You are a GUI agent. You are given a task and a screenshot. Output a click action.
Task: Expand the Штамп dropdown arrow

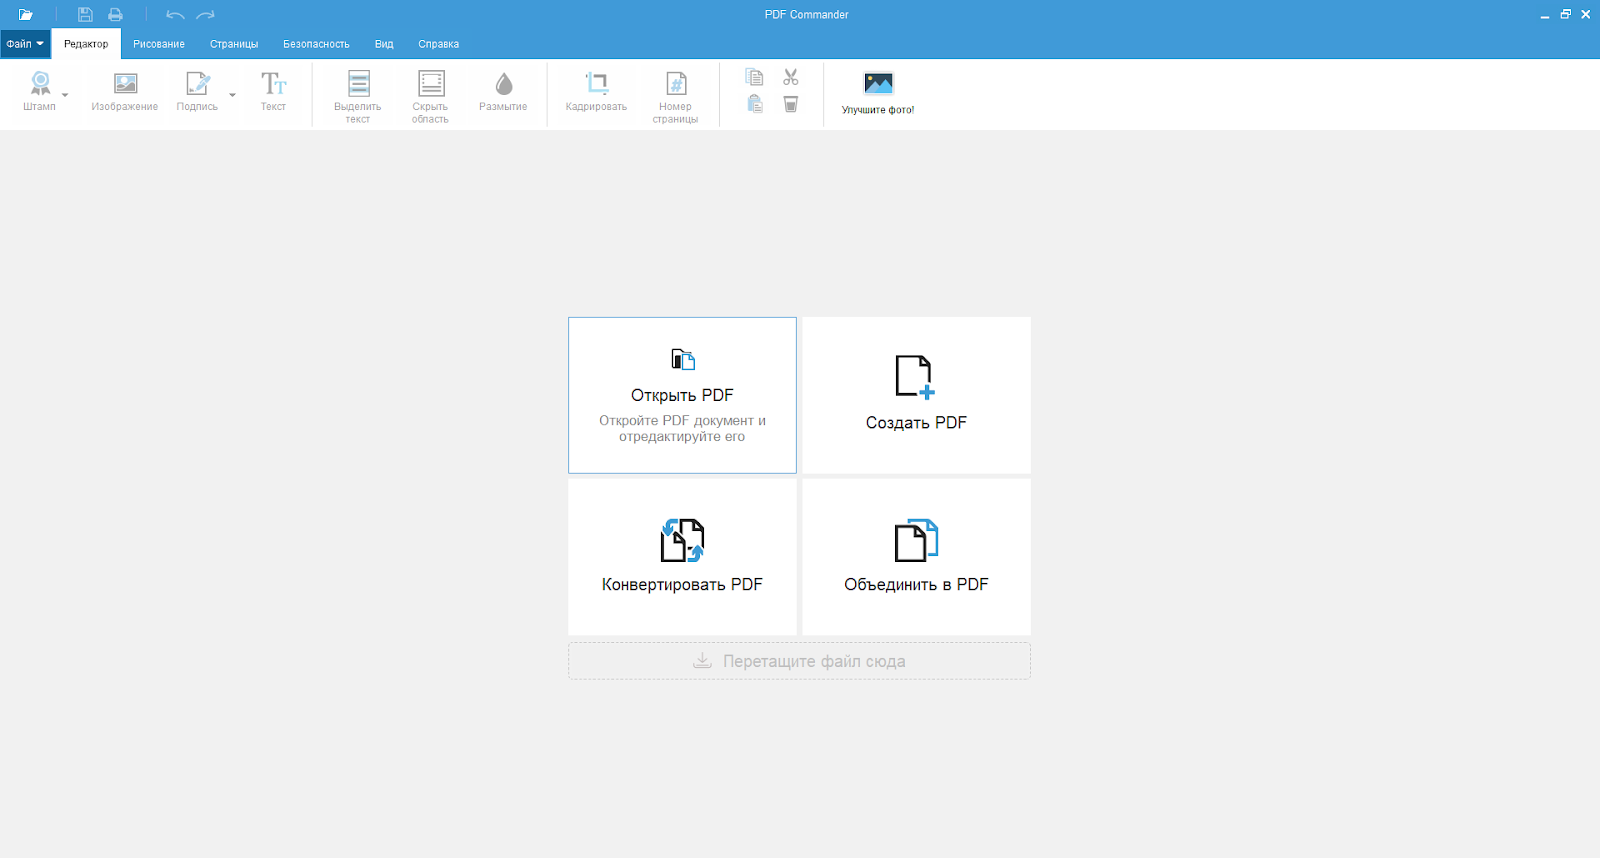65,95
